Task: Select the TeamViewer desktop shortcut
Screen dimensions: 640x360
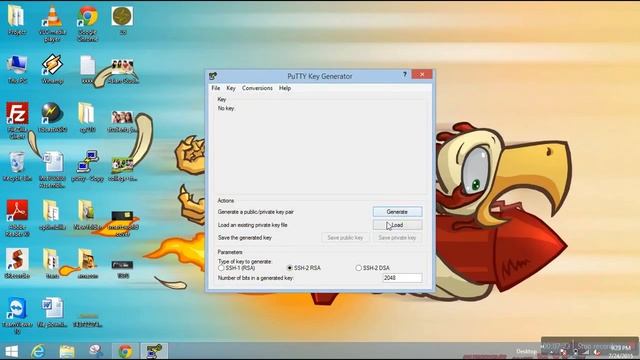Action: tap(17, 315)
